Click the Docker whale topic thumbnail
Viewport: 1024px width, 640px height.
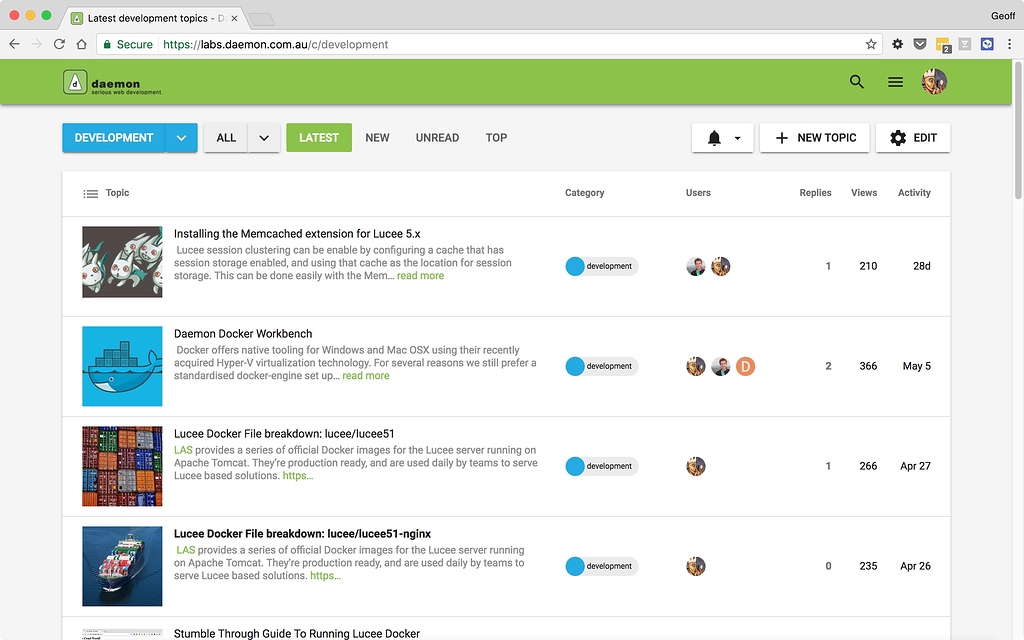122,366
